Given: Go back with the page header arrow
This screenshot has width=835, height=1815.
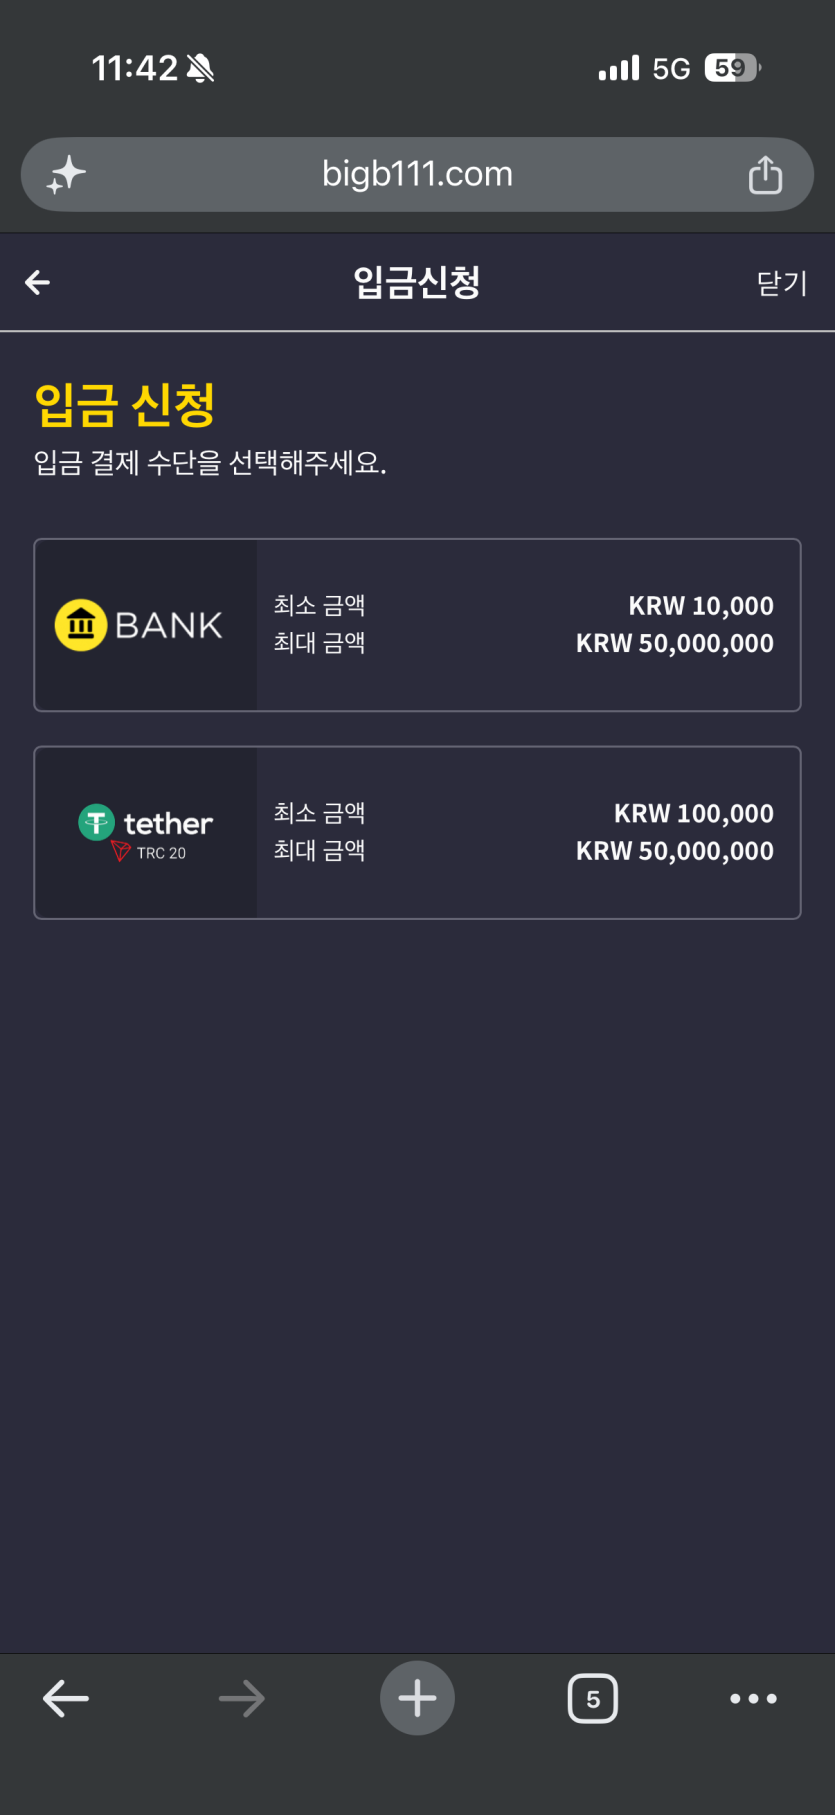Looking at the screenshot, I should pyautogui.click(x=38, y=283).
